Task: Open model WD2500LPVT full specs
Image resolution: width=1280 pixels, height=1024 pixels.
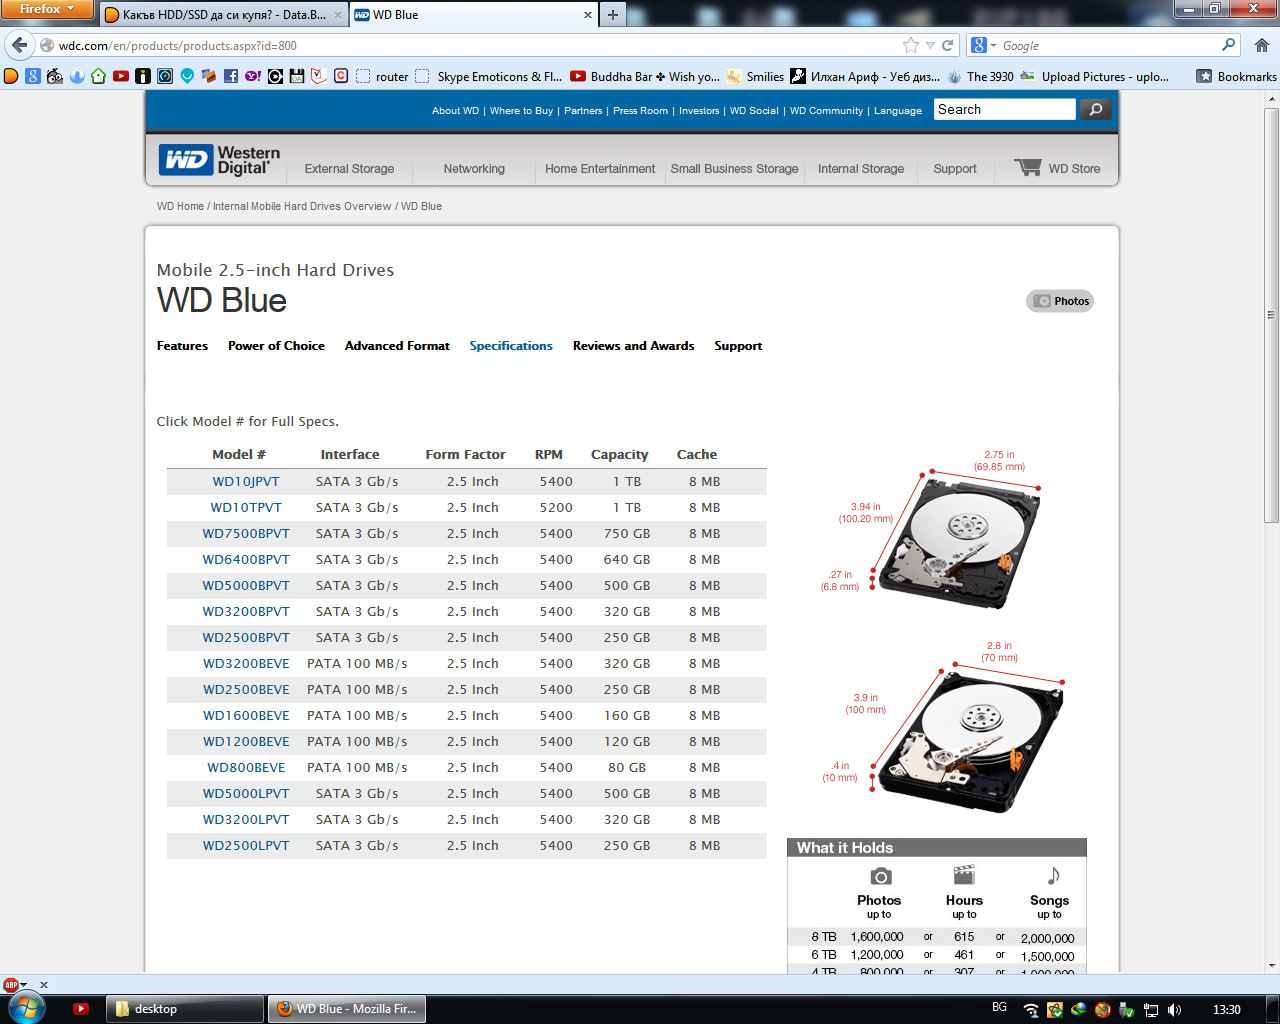Action: (246, 846)
